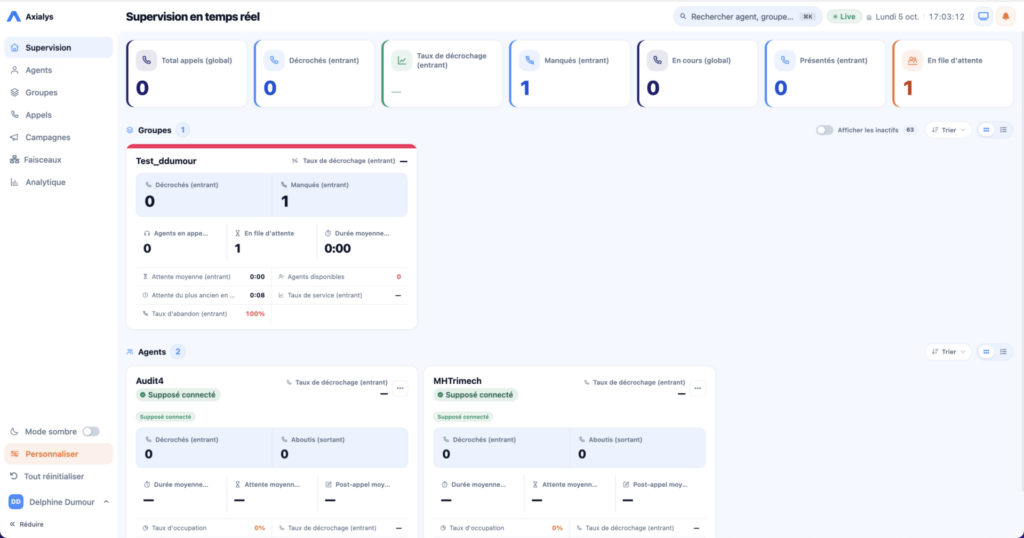Click the Présentés (entrant) phone icon
The height and width of the screenshot is (538, 1024).
pos(785,60)
